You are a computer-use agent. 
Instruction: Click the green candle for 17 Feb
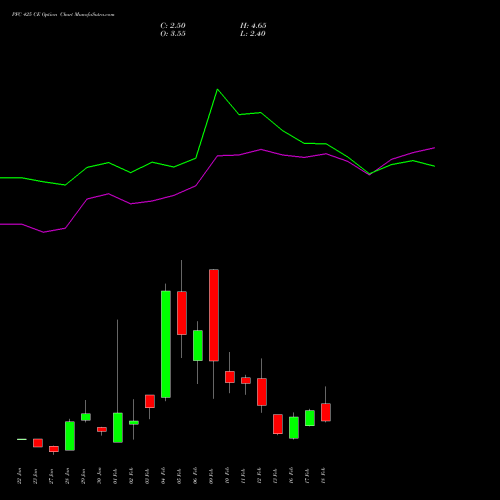(310, 418)
